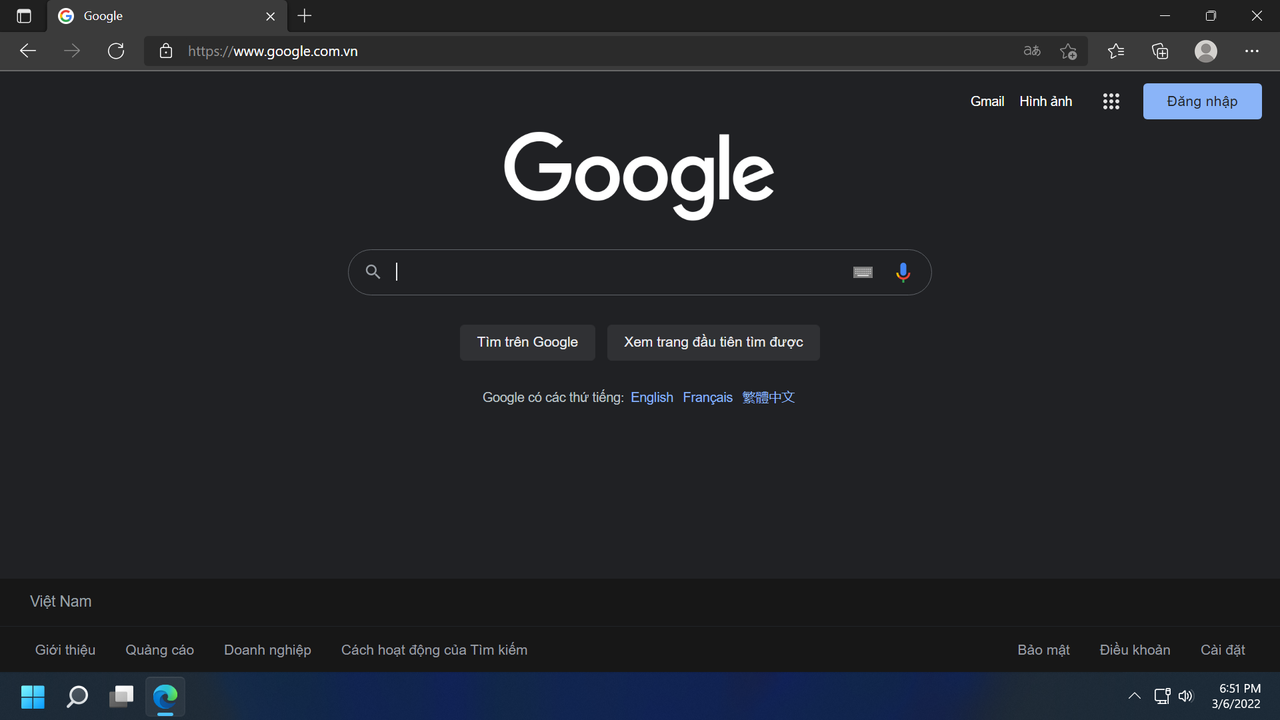Image resolution: width=1280 pixels, height=720 pixels.
Task: Expand hidden icons in the system tray
Action: (1134, 696)
